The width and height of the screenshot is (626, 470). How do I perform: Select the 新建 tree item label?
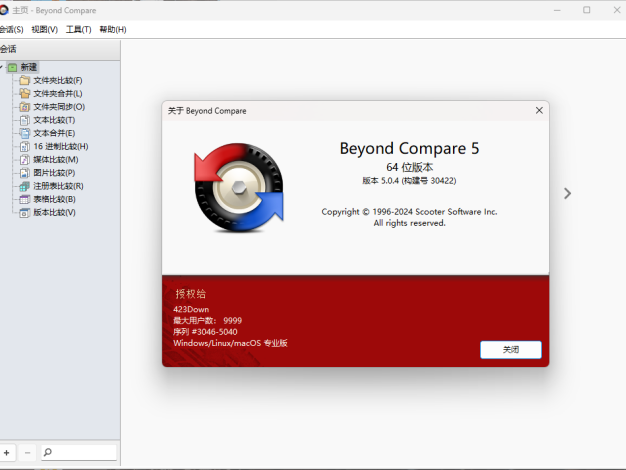tap(29, 67)
